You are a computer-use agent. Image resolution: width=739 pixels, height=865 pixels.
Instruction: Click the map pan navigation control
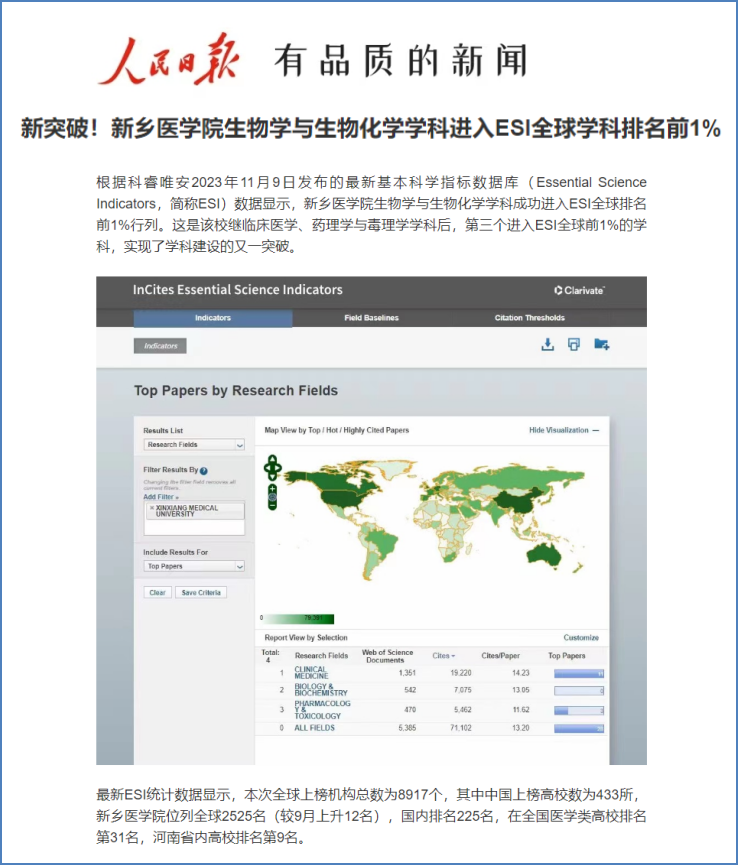pos(271,467)
